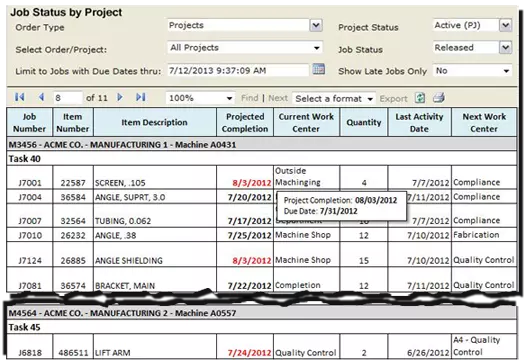Click Next Work Center column header
This screenshot has height=360, width=526.
[484, 122]
